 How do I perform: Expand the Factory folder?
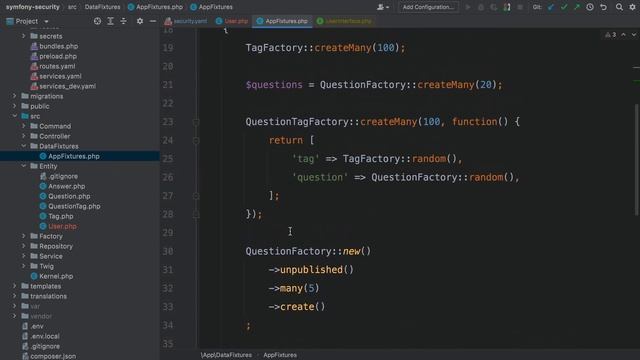(x=24, y=236)
